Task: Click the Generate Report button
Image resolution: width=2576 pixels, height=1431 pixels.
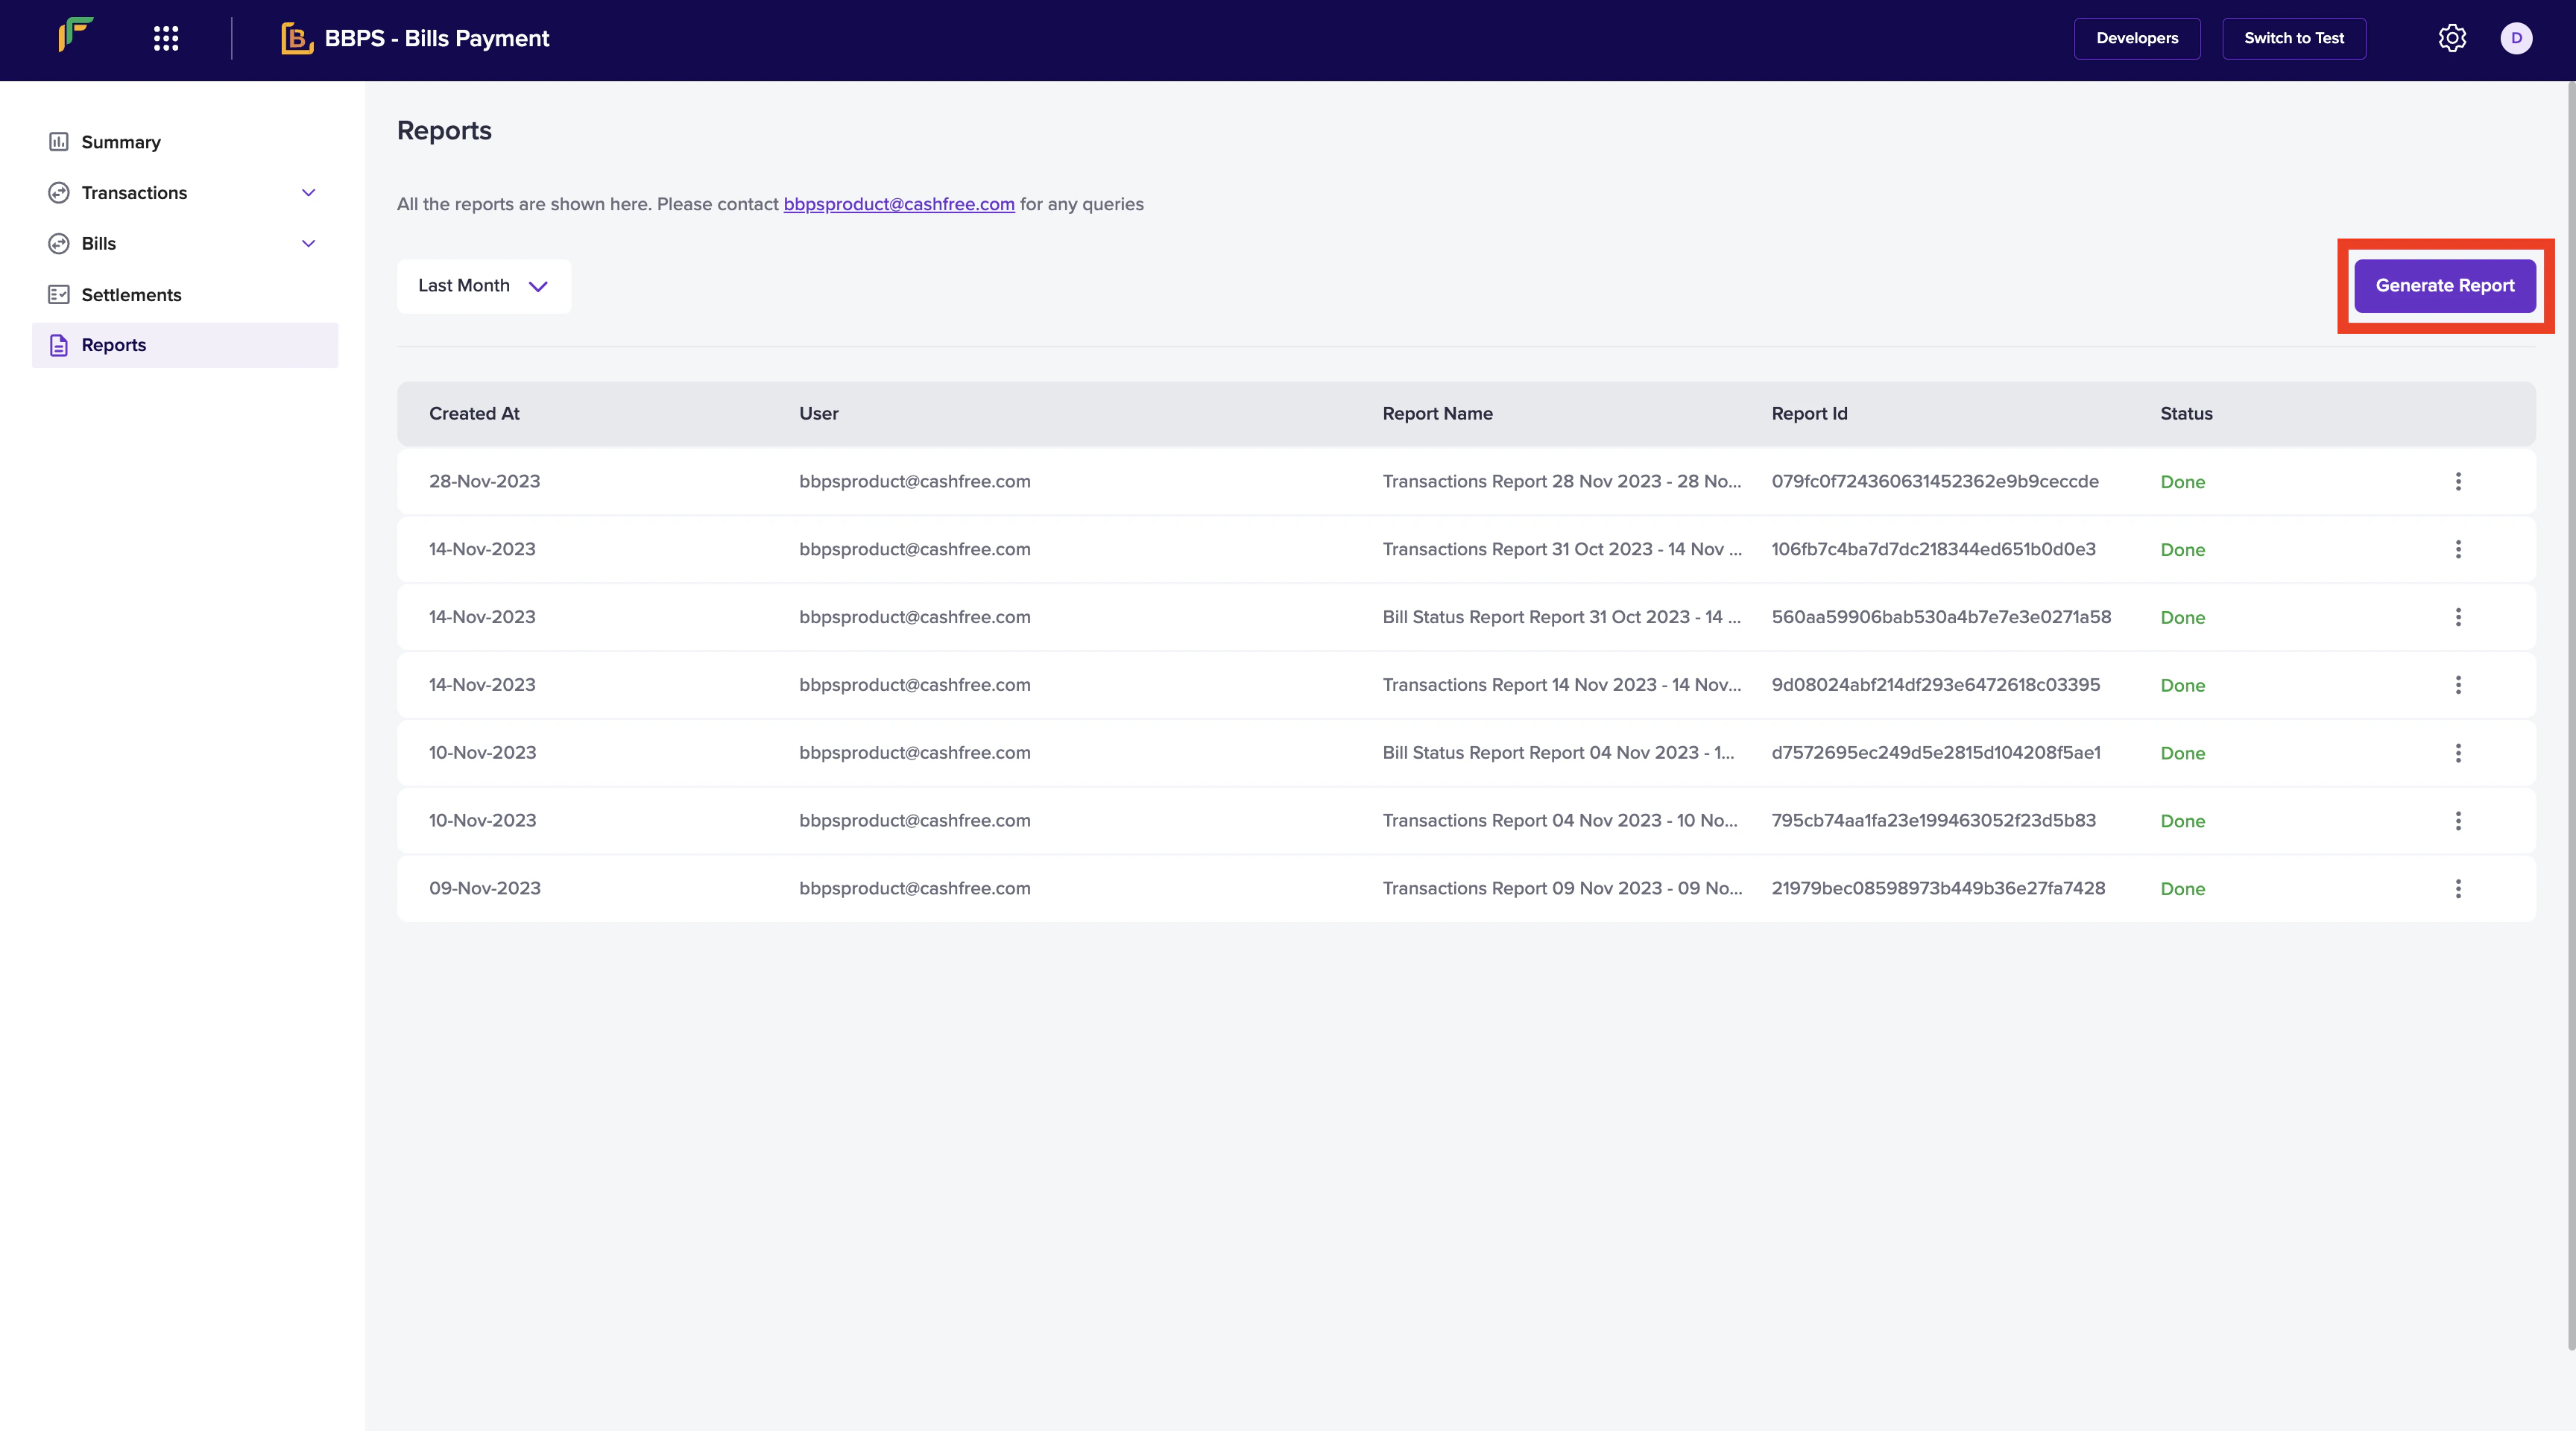Action: coord(2444,286)
